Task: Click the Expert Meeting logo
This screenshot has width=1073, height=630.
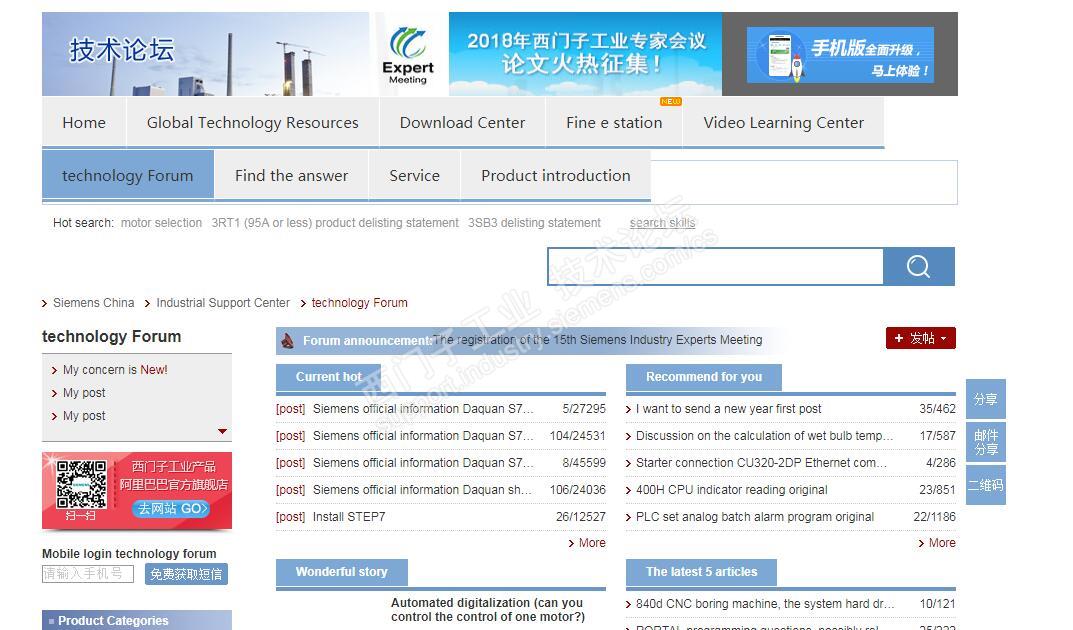Action: coord(408,54)
